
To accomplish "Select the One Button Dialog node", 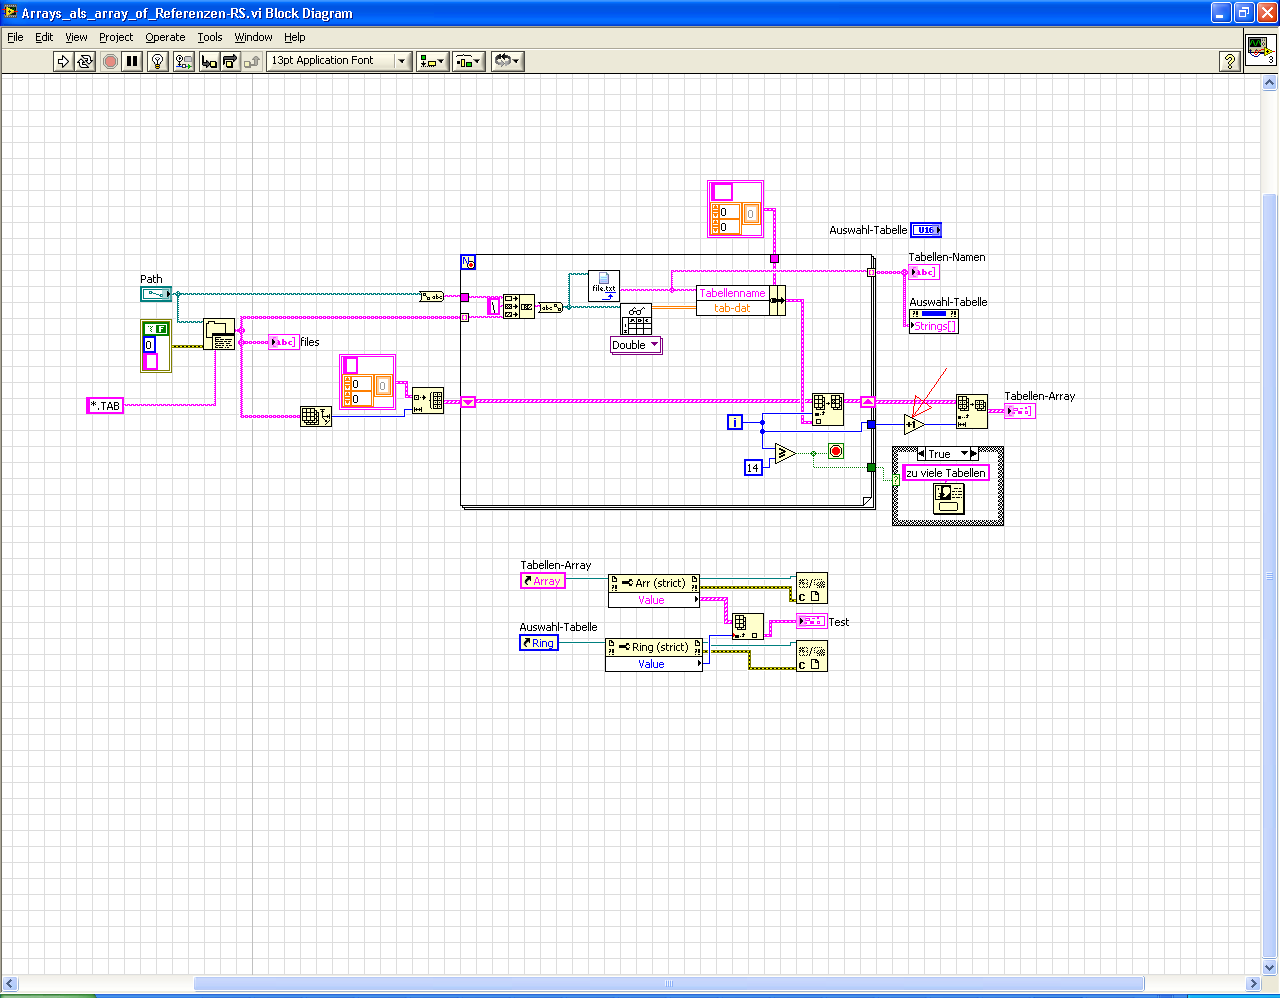I will click(x=948, y=498).
